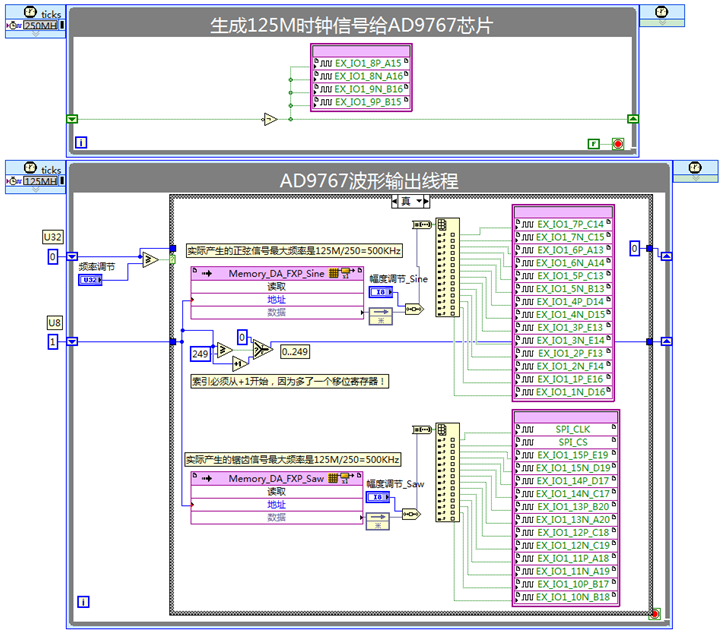This screenshot has width=722, height=635.
Task: Click the U8 constant 1 on bottom loop
Action: click(53, 342)
